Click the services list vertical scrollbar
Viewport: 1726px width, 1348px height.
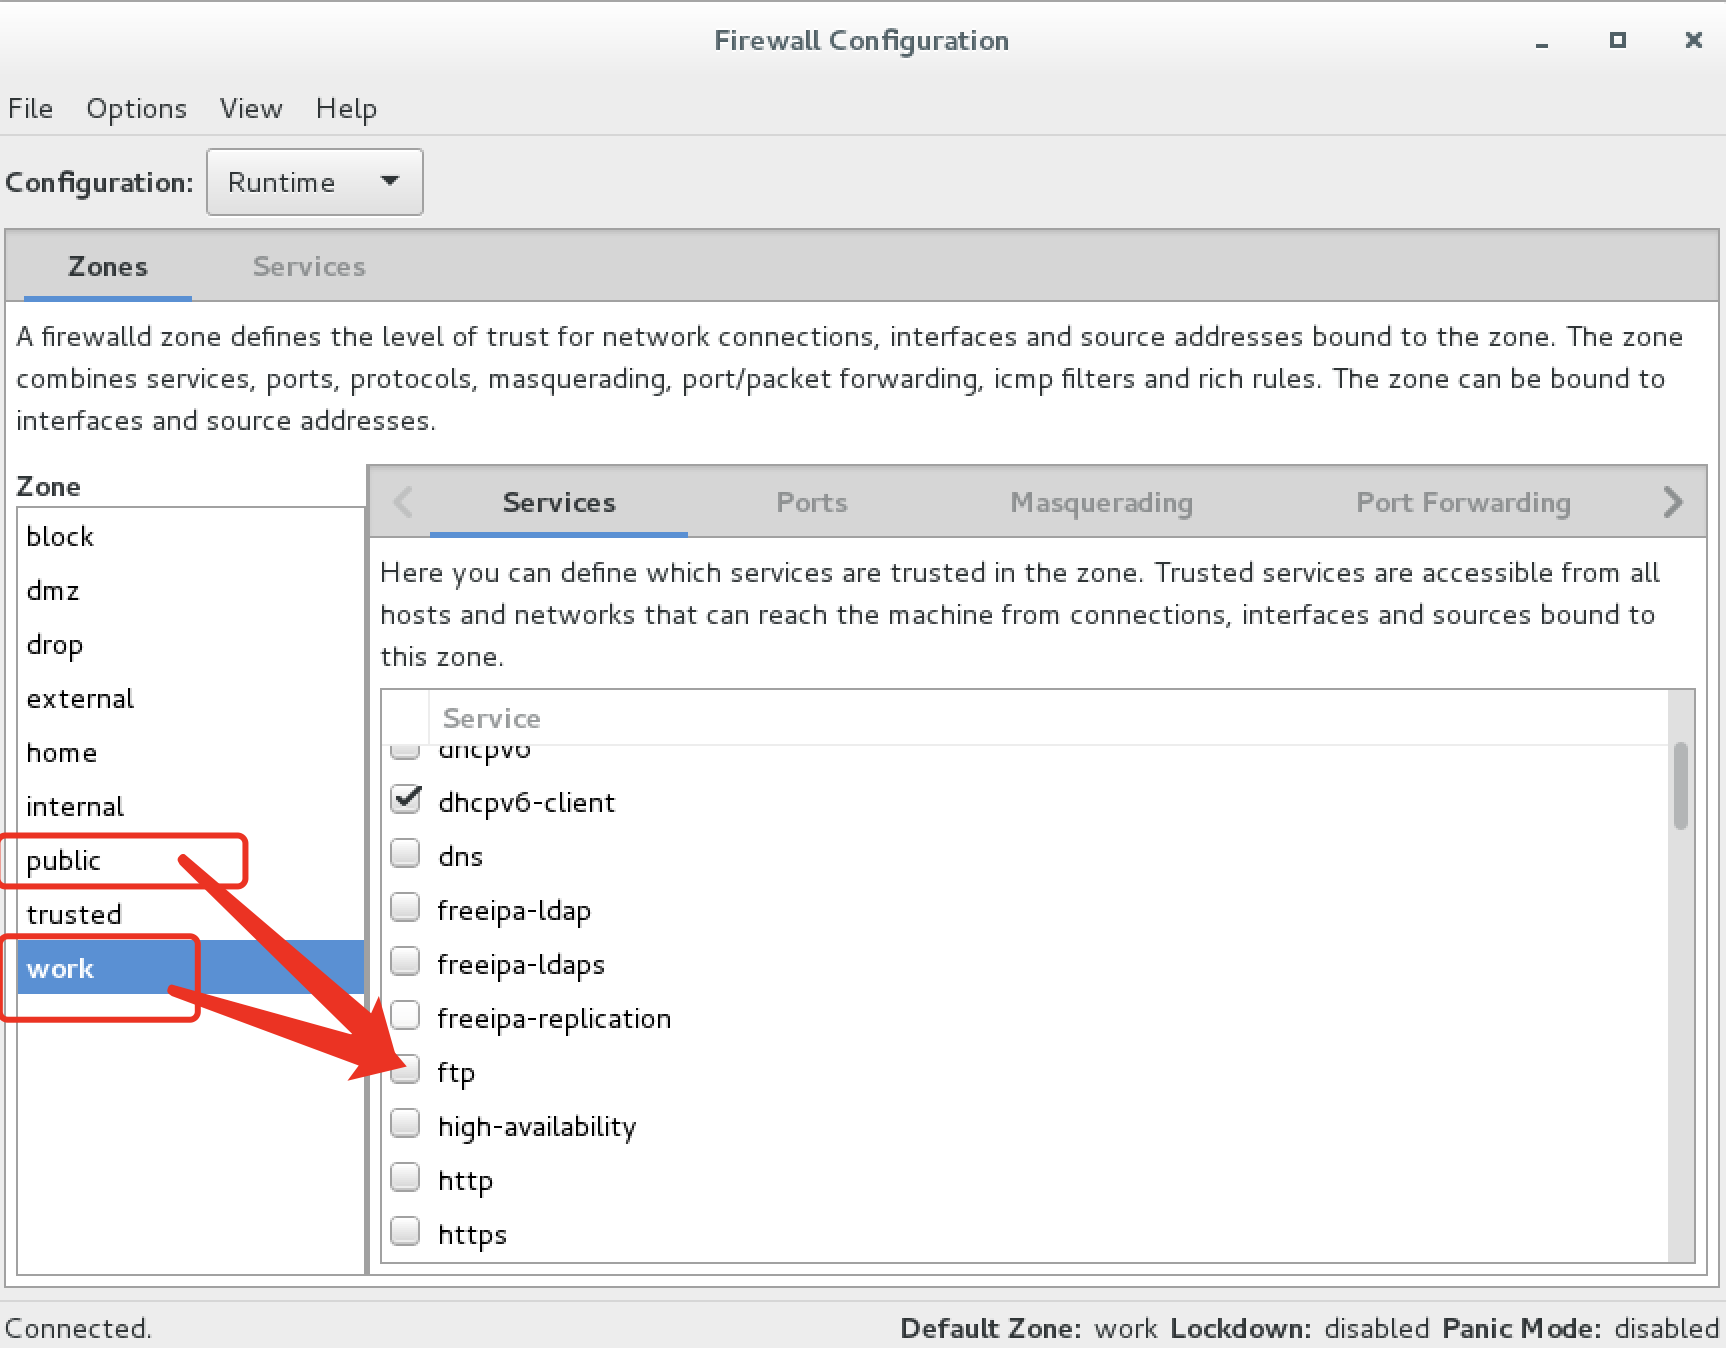point(1680,786)
